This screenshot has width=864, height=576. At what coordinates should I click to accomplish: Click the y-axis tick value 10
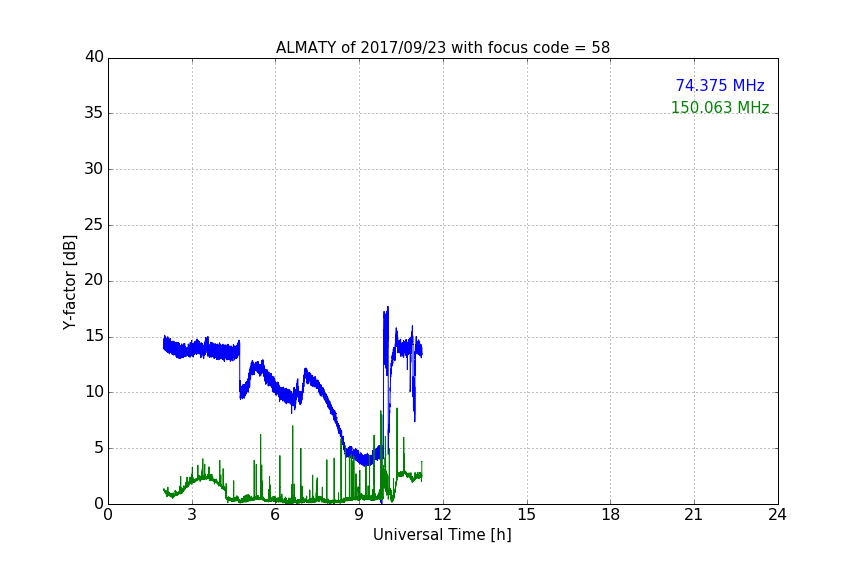click(x=94, y=392)
